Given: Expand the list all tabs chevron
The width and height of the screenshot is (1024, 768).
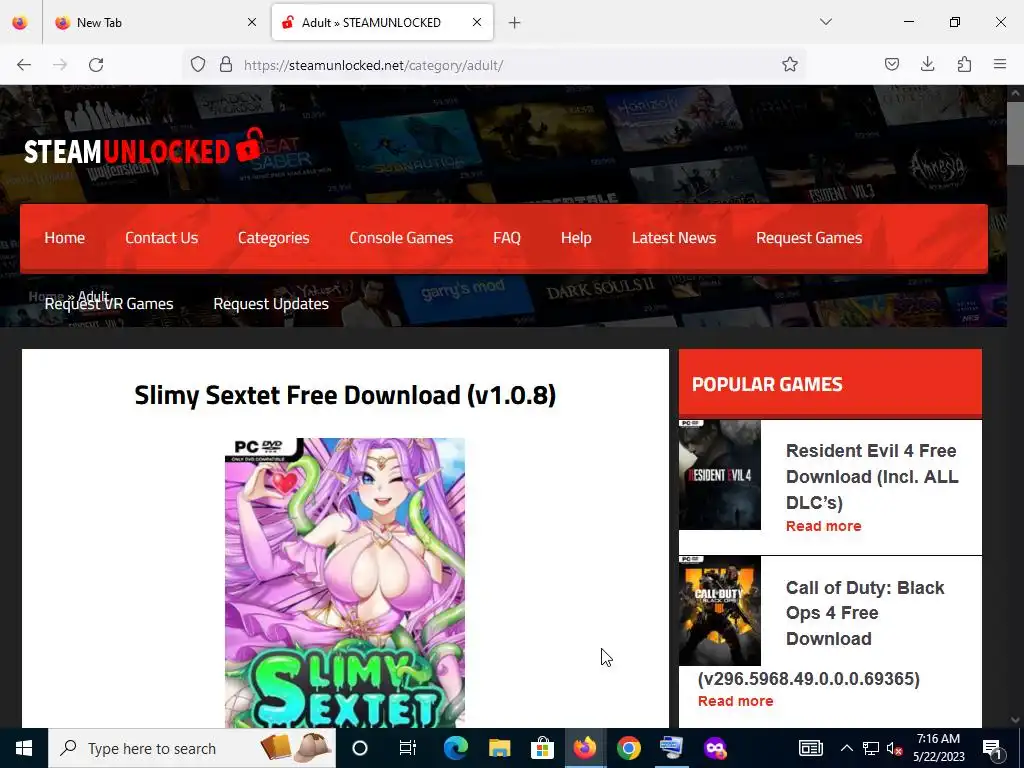Looking at the screenshot, I should click(x=825, y=22).
